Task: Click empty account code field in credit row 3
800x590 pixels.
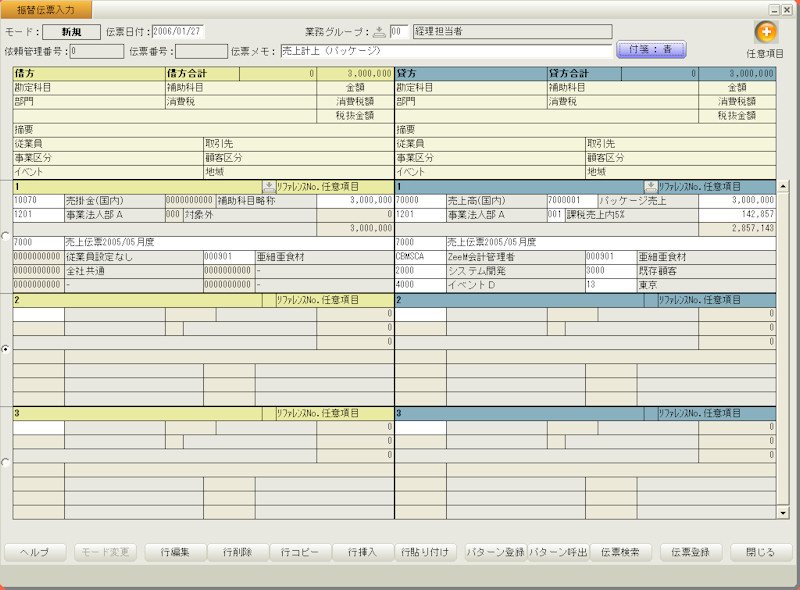Action: pyautogui.click(x=421, y=428)
